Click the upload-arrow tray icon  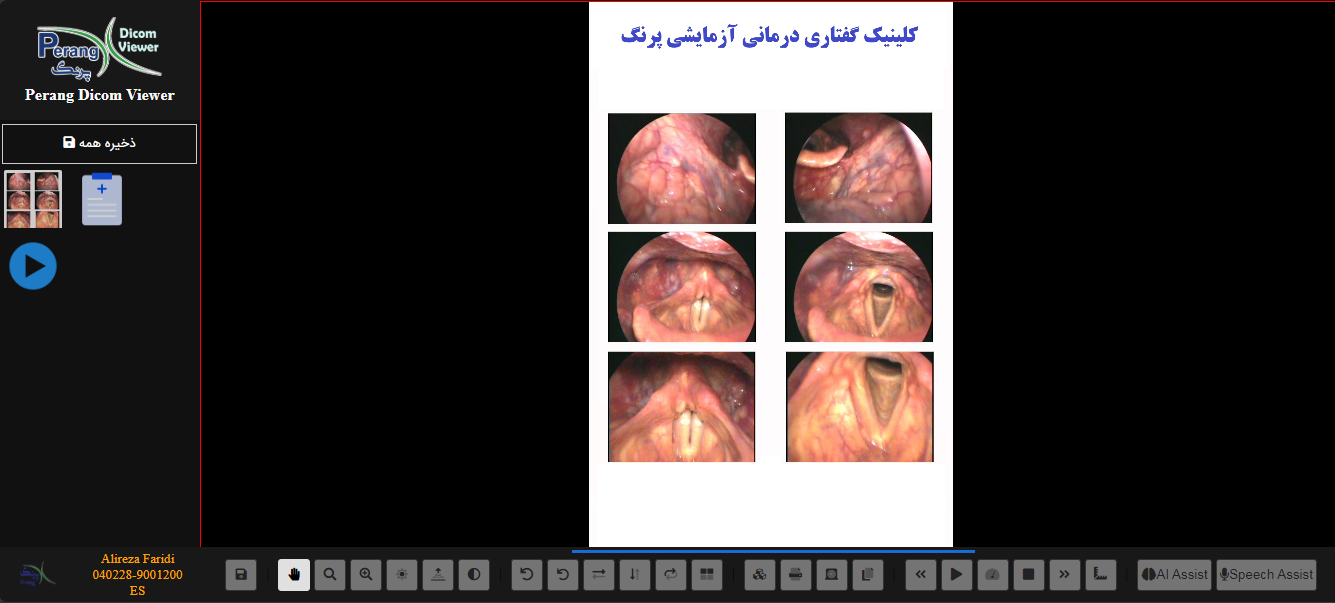point(438,575)
